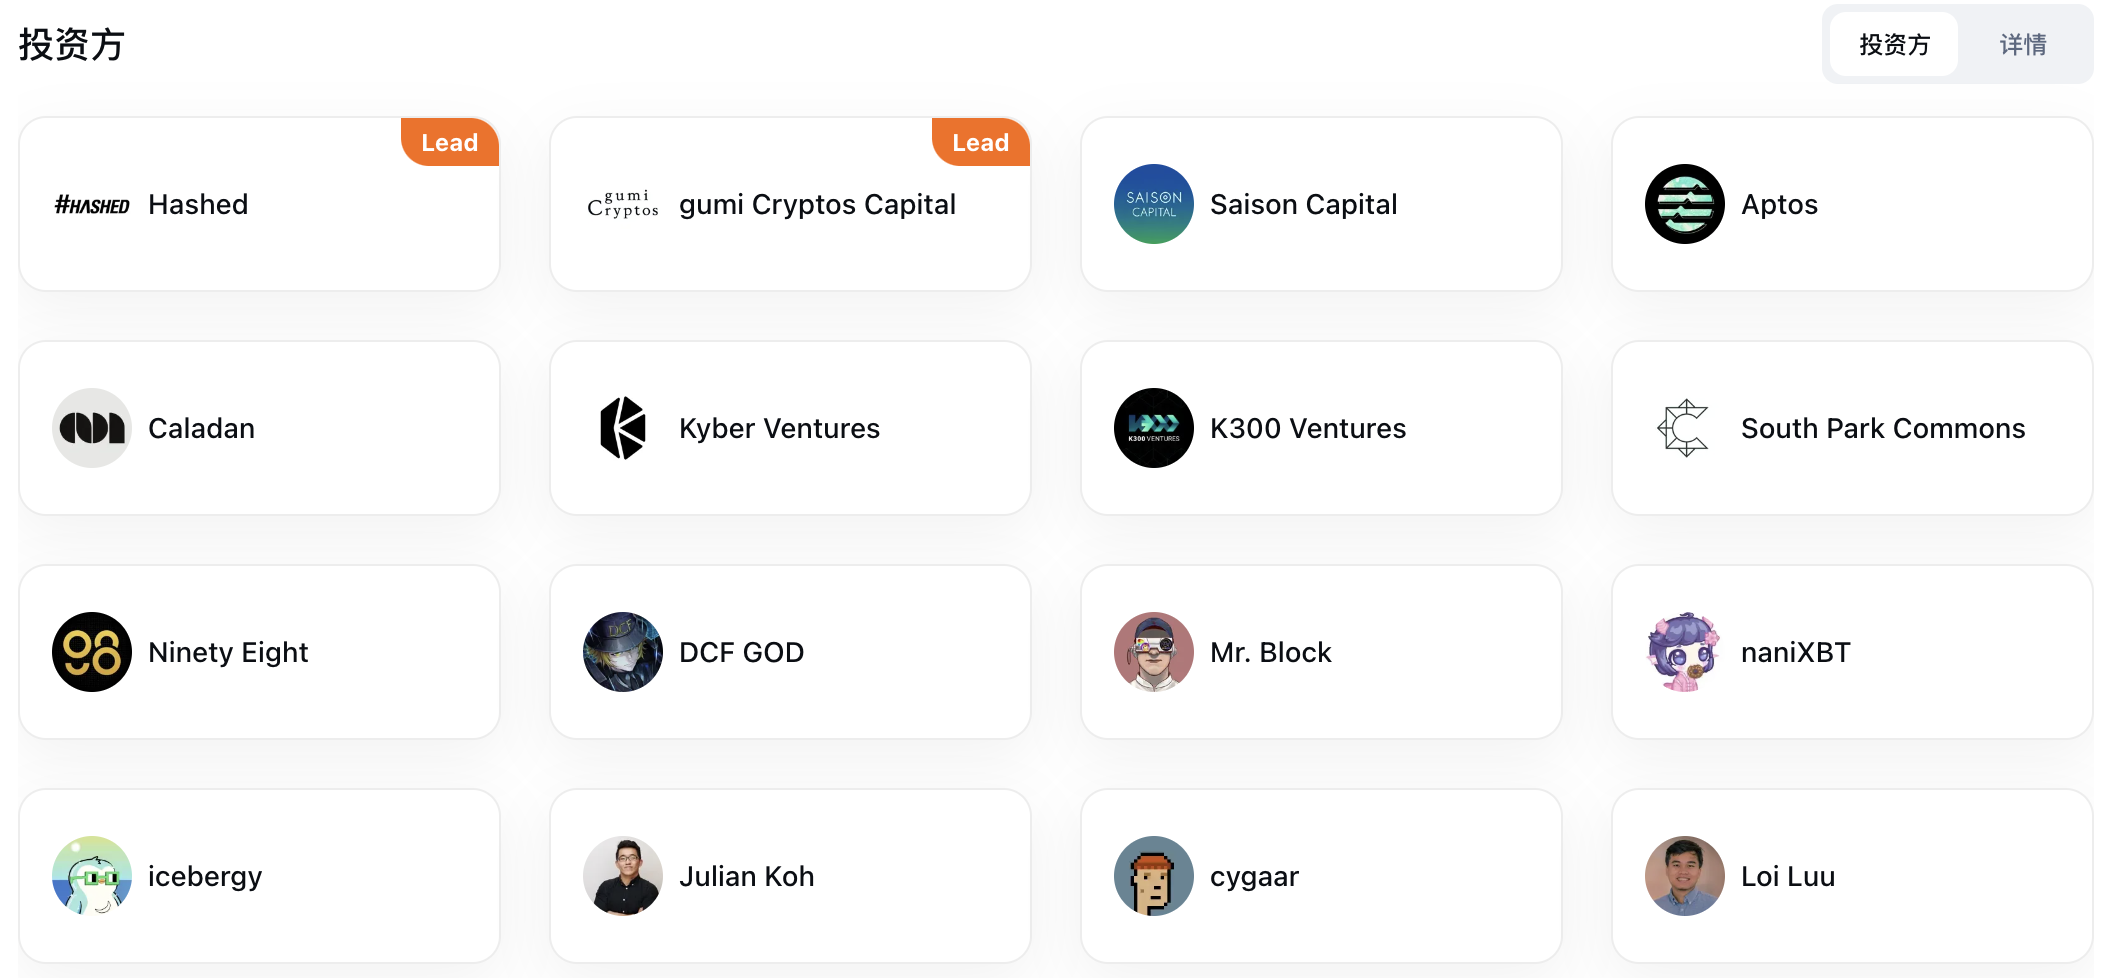Viewport: 2114px width, 978px height.
Task: Click the Kyber Ventures crystal logo
Action: click(623, 428)
